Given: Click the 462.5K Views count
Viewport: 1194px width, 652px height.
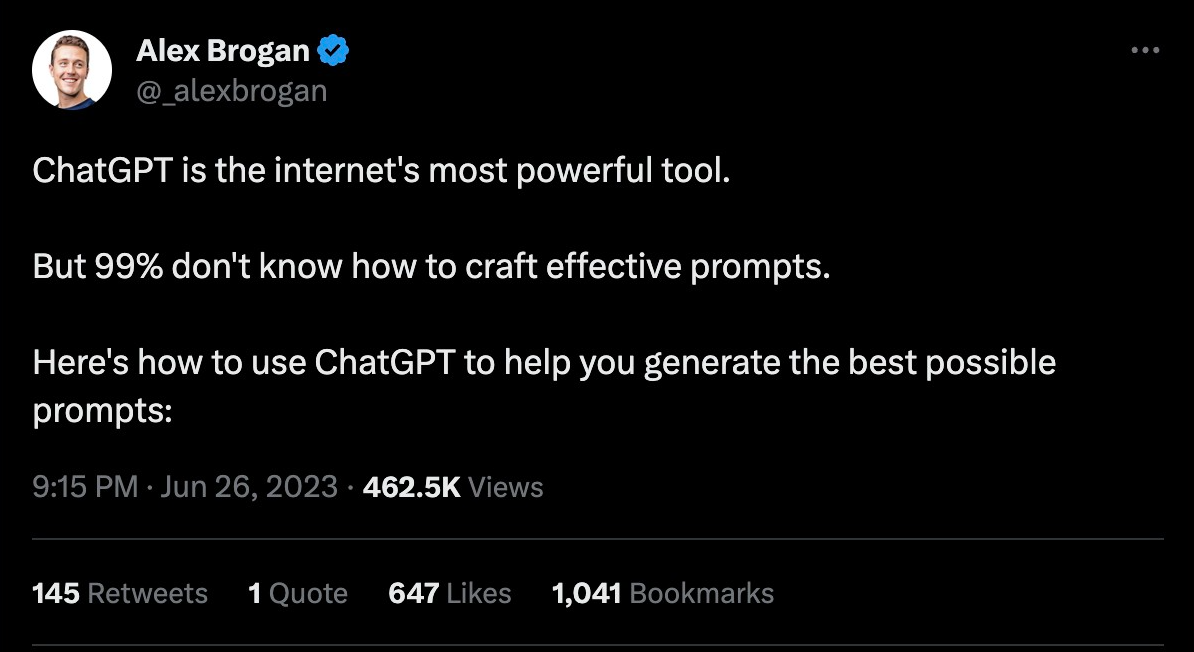Looking at the screenshot, I should click(x=453, y=487).
